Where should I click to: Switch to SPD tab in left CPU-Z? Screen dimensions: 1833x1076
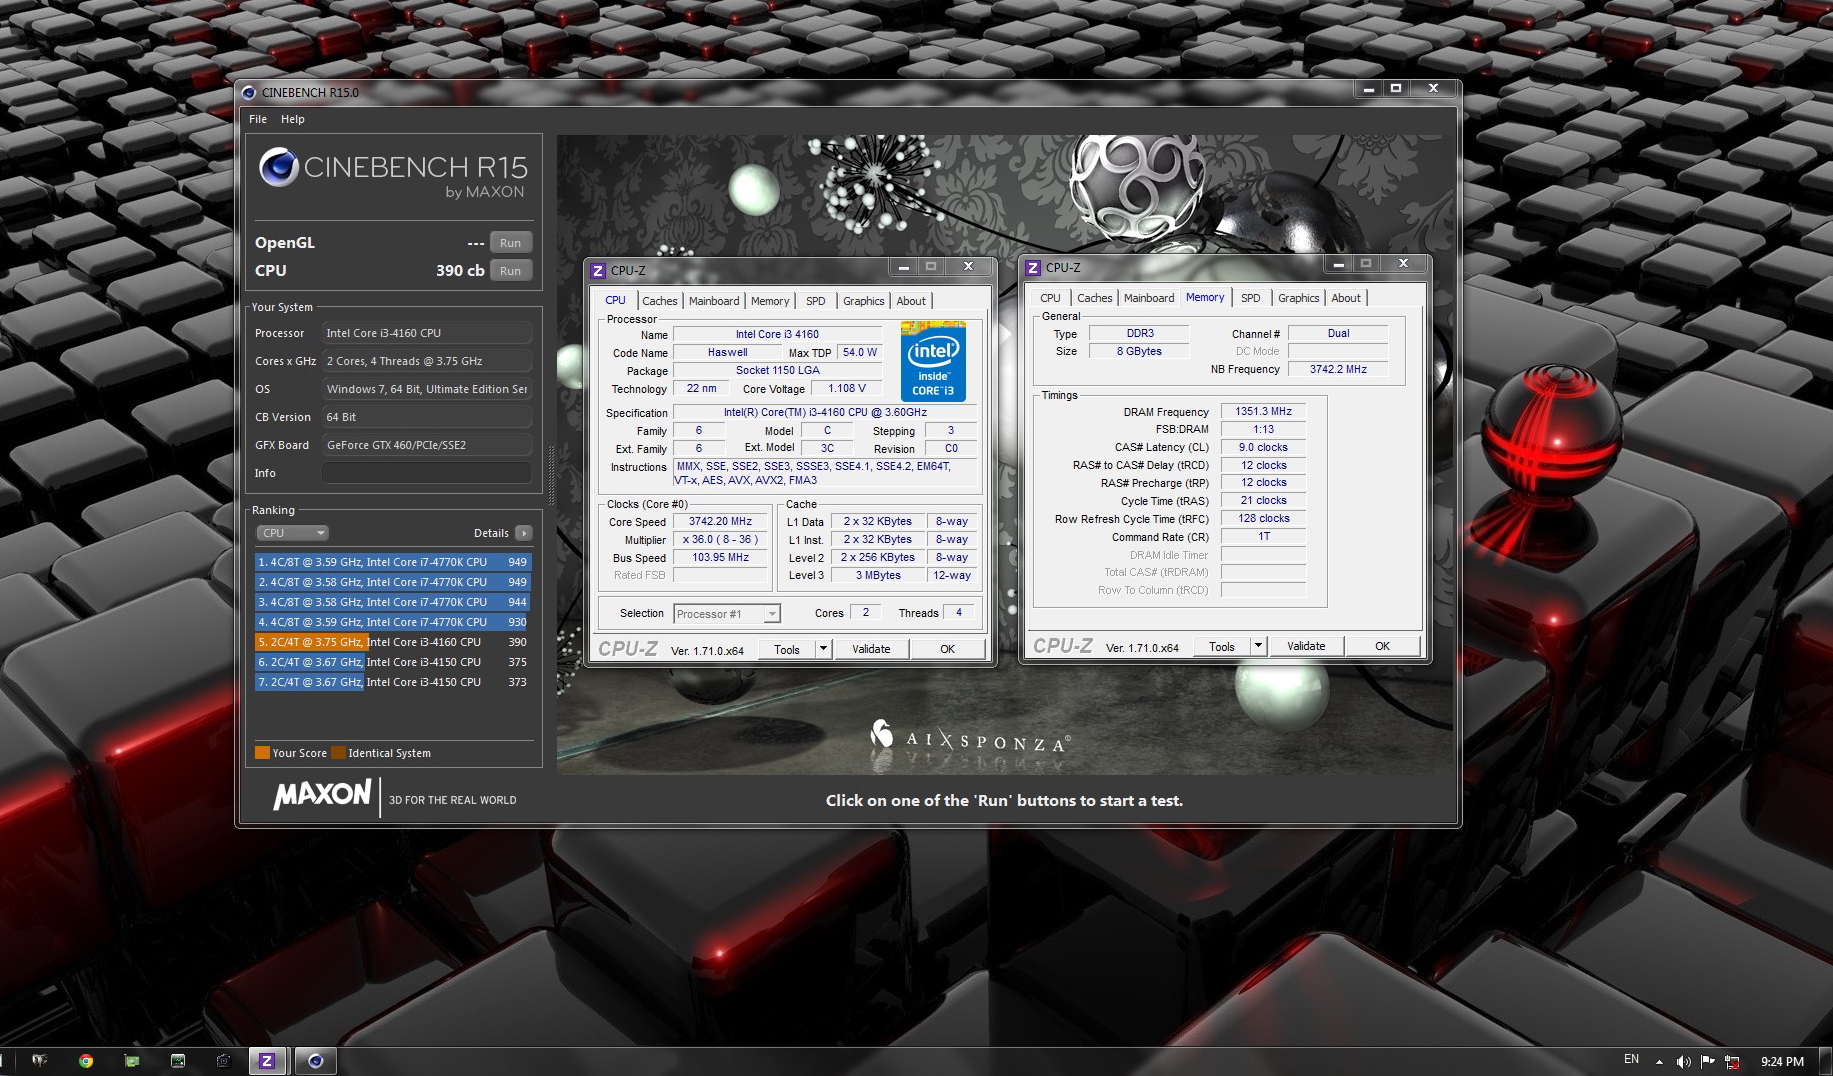[816, 301]
